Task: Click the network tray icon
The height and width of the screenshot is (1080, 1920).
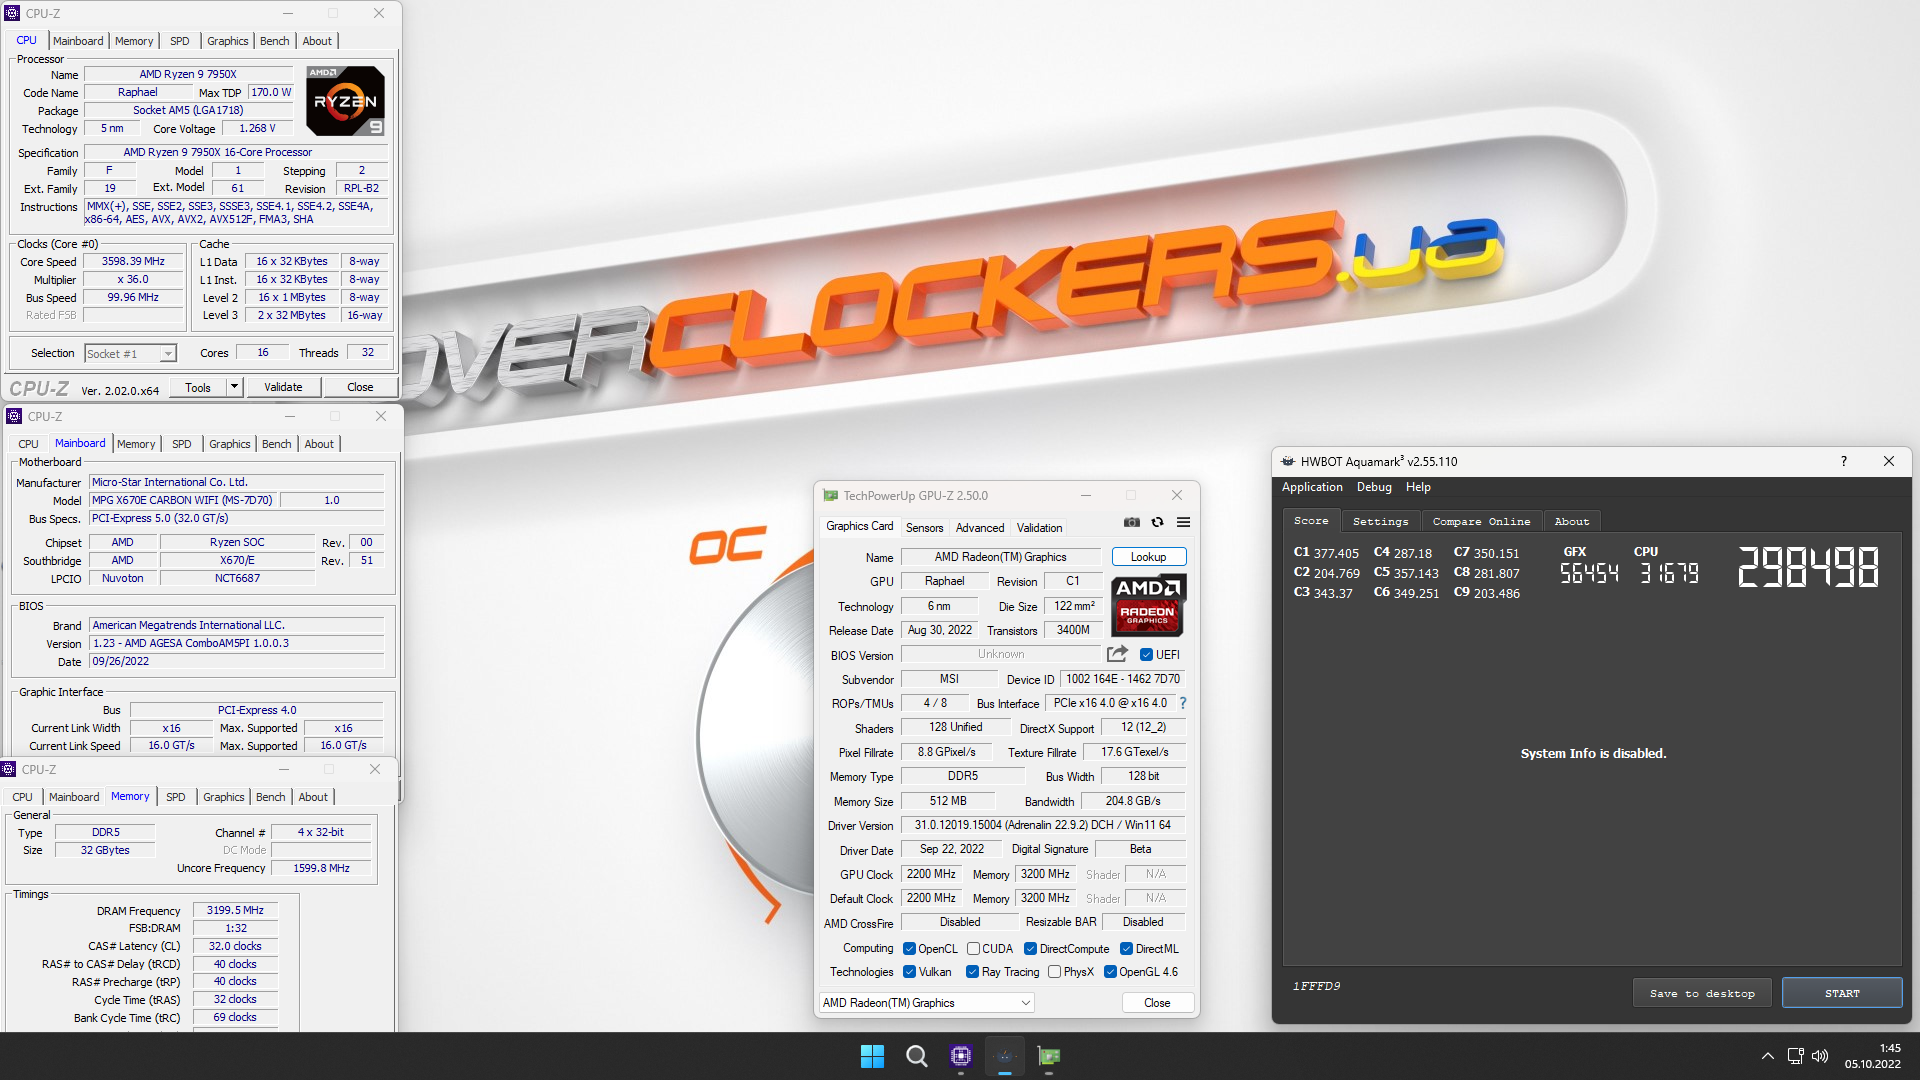Action: click(x=1796, y=1056)
